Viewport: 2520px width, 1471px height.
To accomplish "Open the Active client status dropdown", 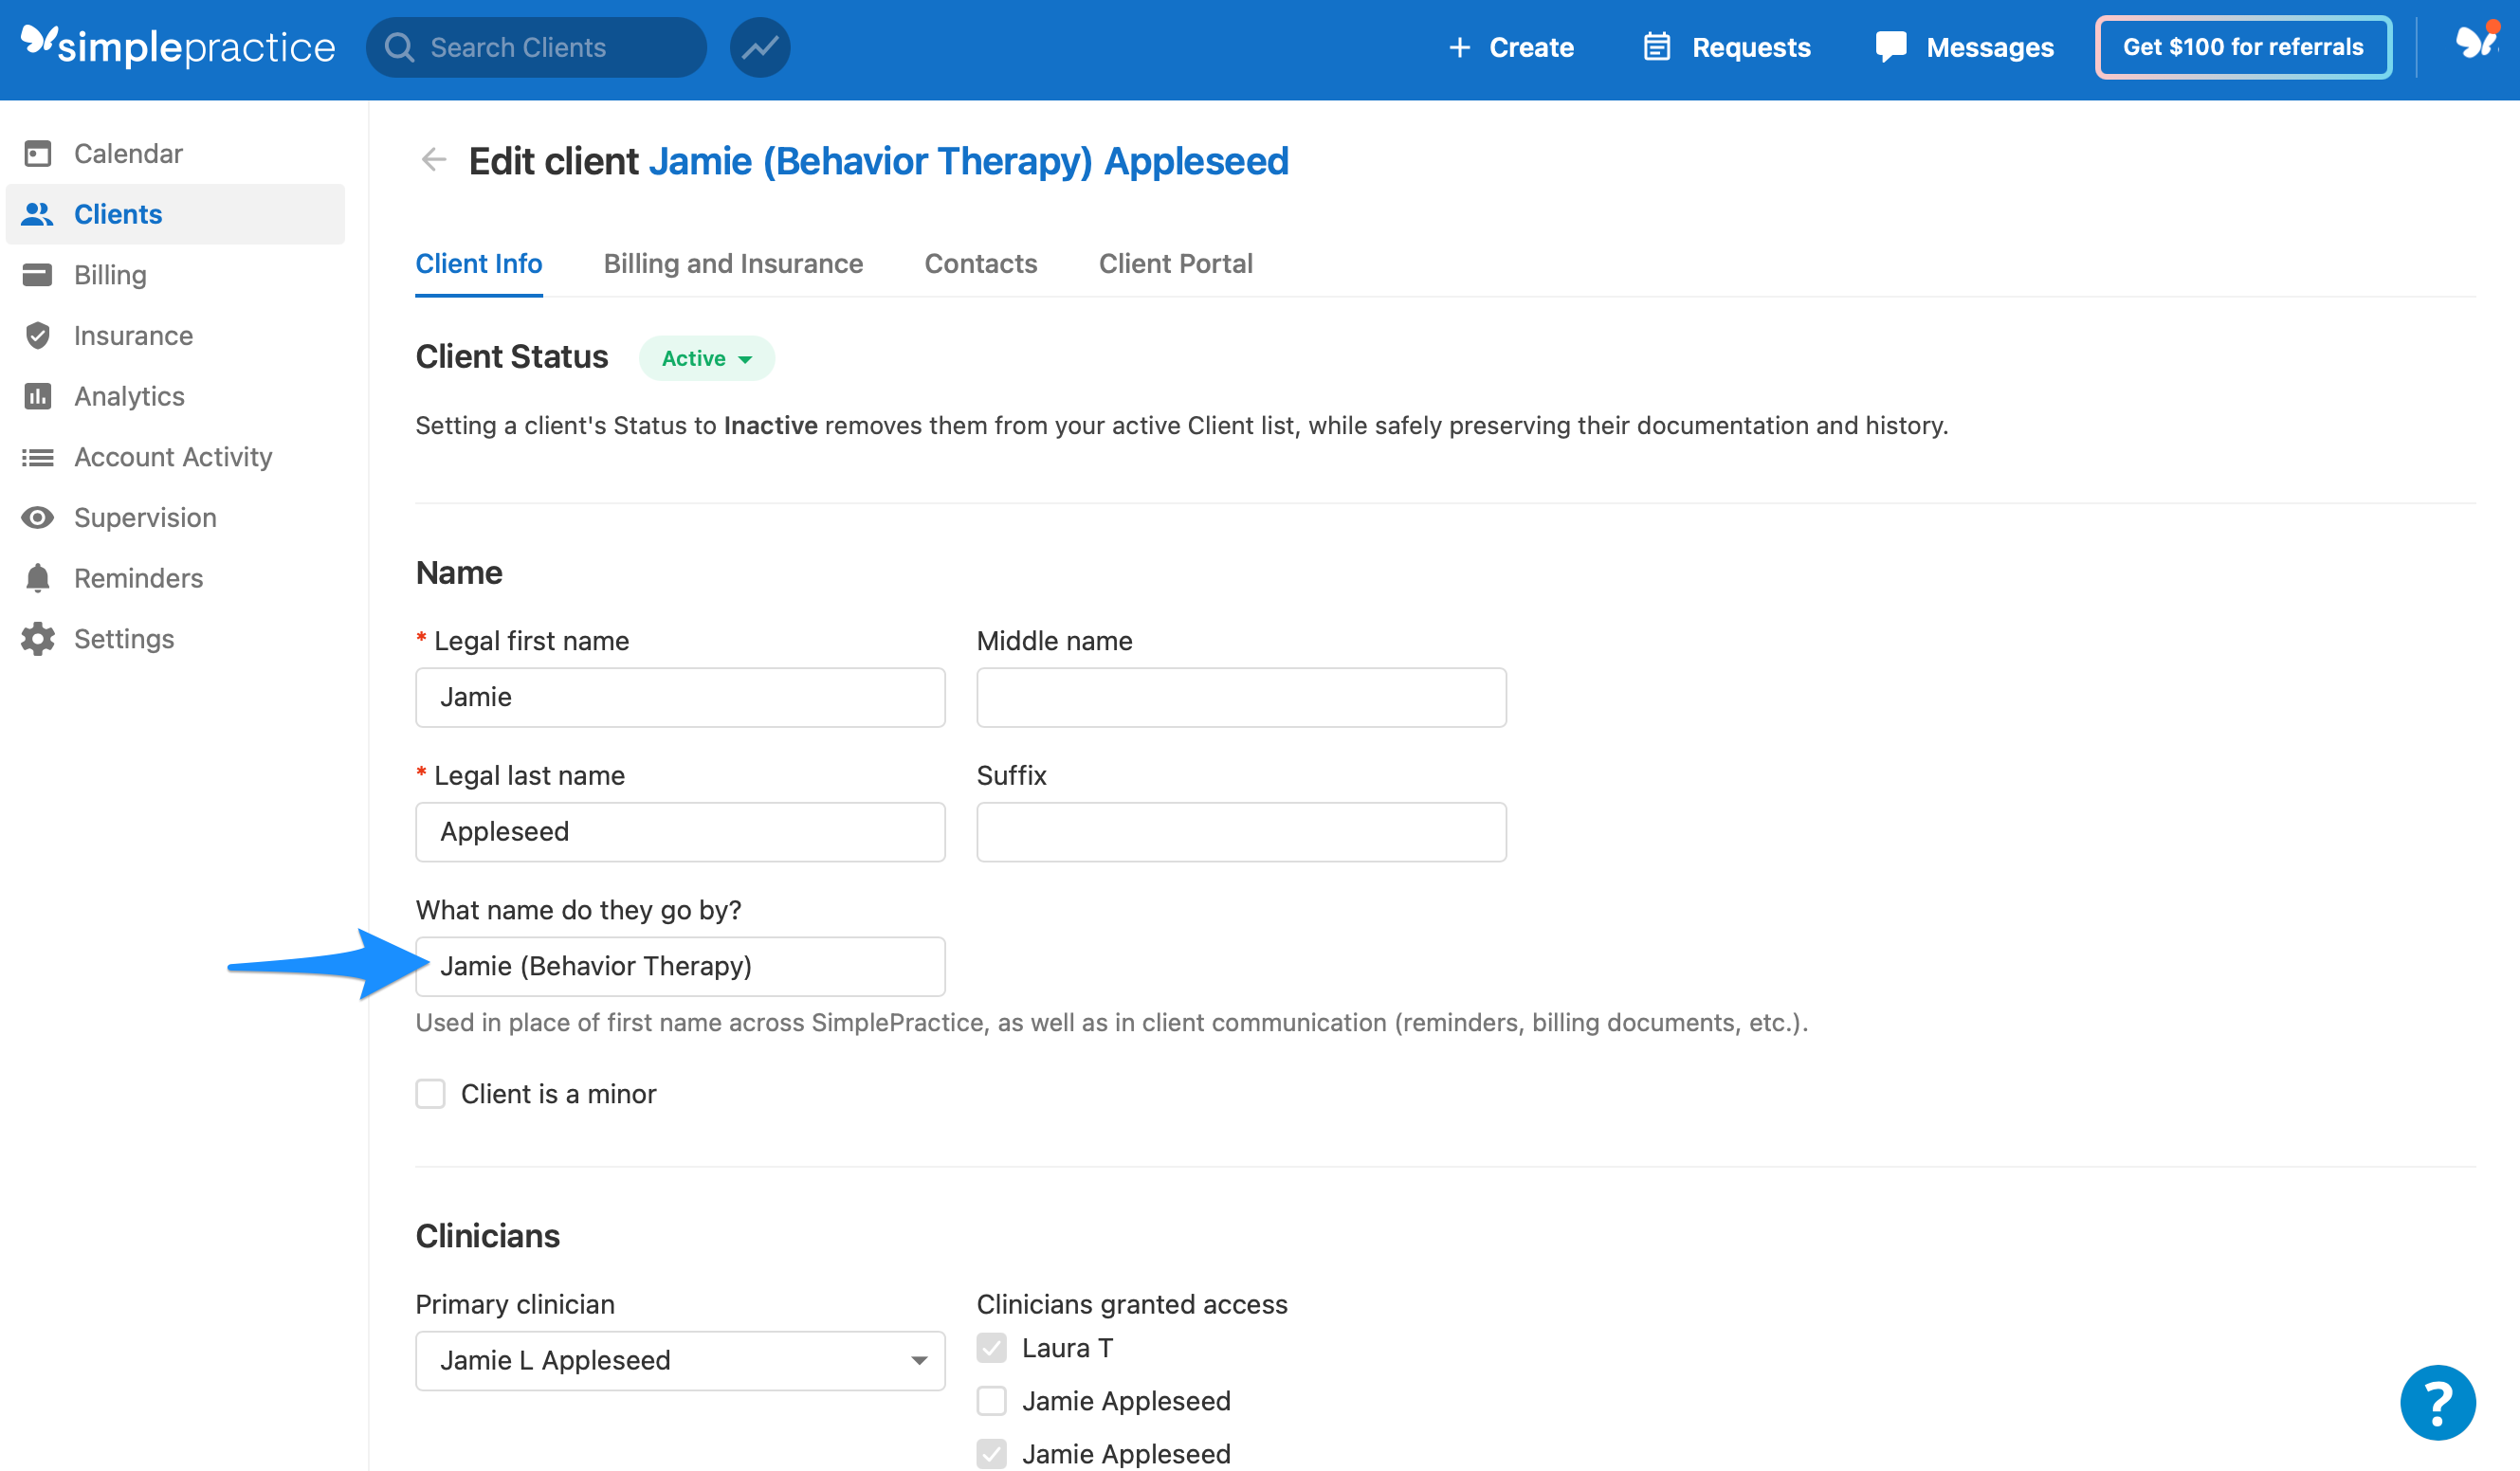I will (x=706, y=358).
